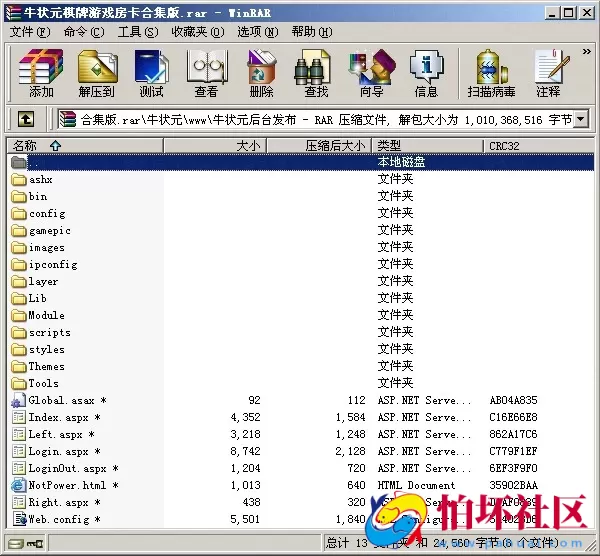Select the Index.aspx file icon
The width and height of the screenshot is (600, 556).
pos(18,417)
